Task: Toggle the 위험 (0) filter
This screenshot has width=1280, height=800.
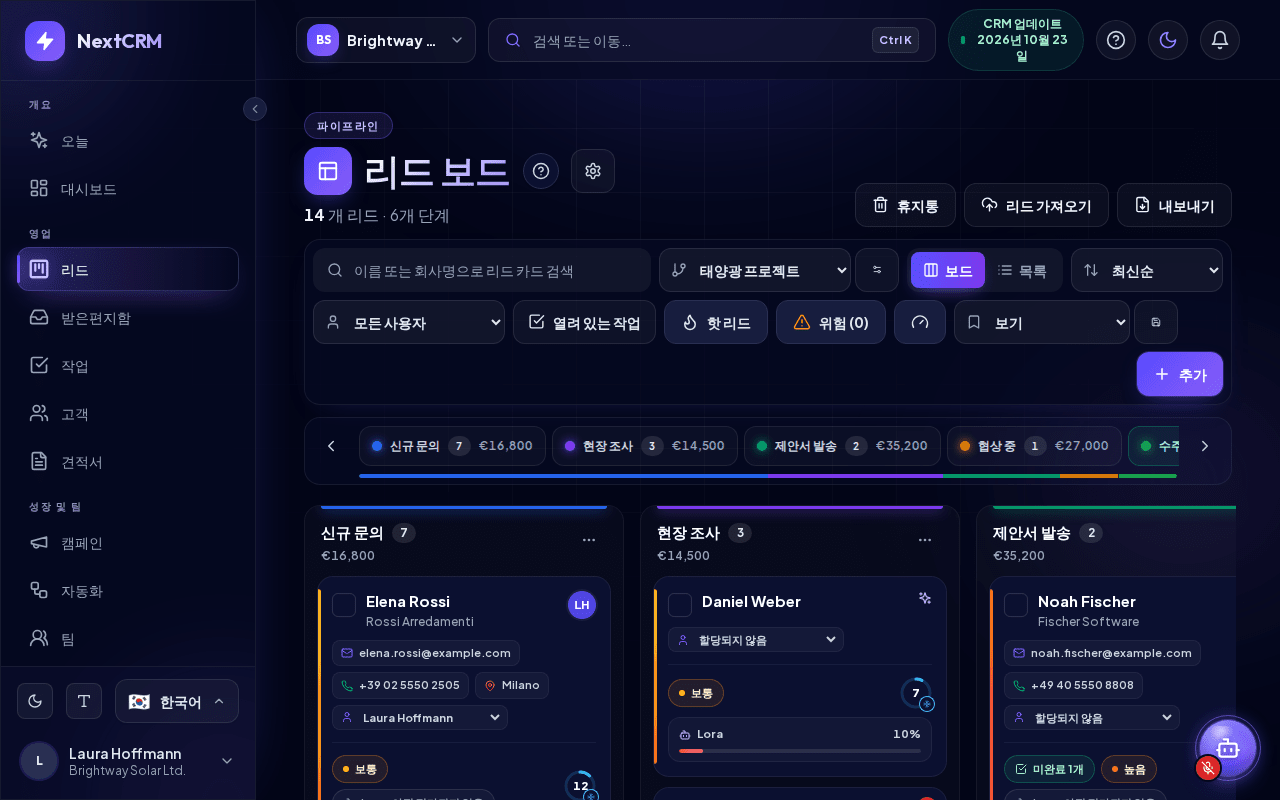Action: 831,322
